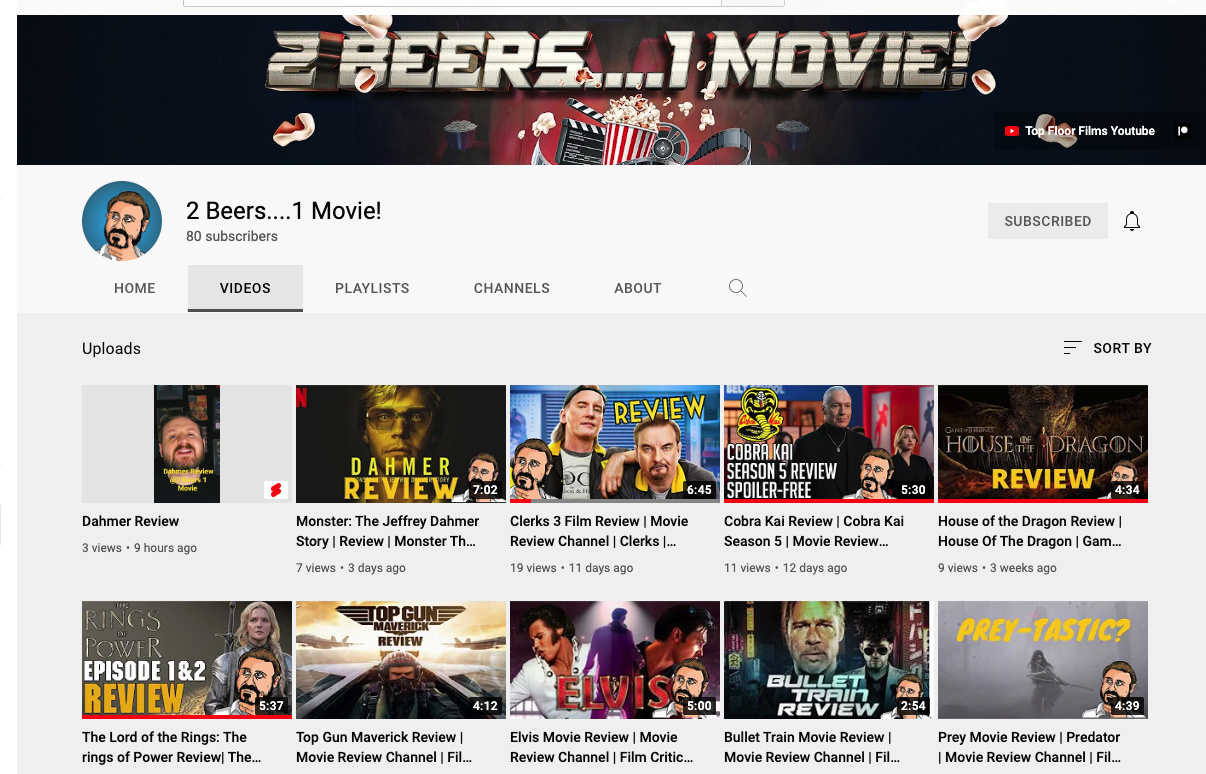The width and height of the screenshot is (1206, 774).
Task: Click the 5:30 duration badge
Action: point(913,490)
